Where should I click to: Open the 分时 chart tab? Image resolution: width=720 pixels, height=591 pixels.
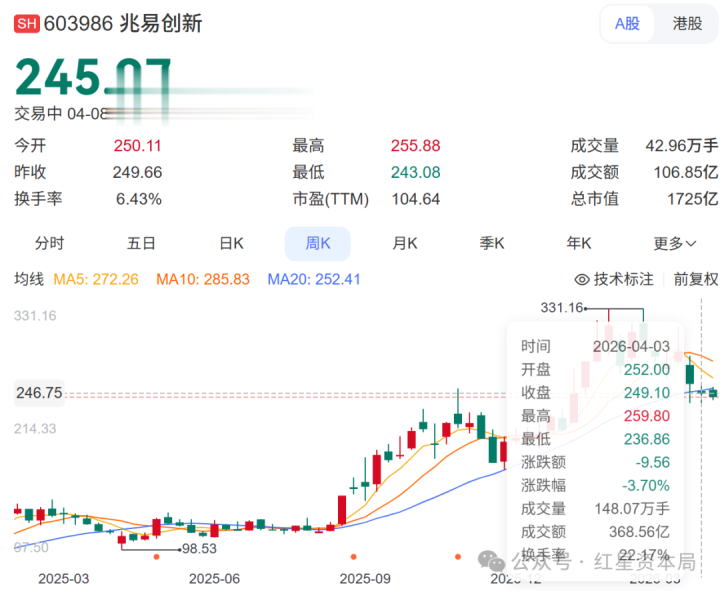coord(50,243)
